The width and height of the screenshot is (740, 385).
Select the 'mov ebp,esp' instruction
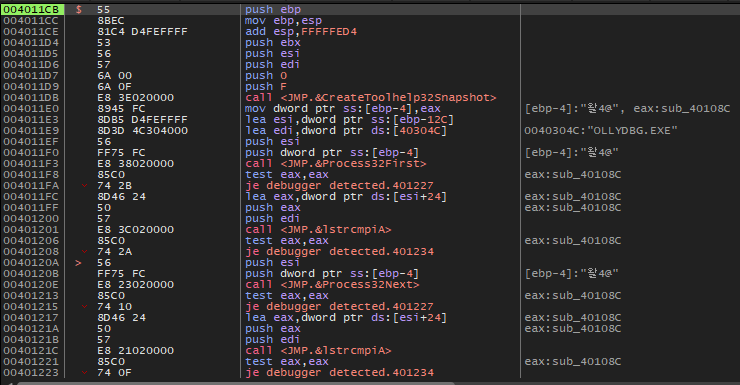click(x=283, y=21)
